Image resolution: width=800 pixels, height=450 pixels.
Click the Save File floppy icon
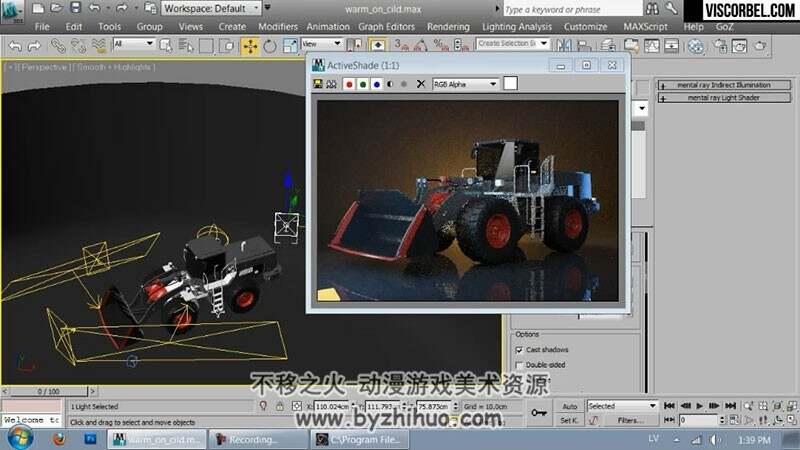tap(76, 8)
